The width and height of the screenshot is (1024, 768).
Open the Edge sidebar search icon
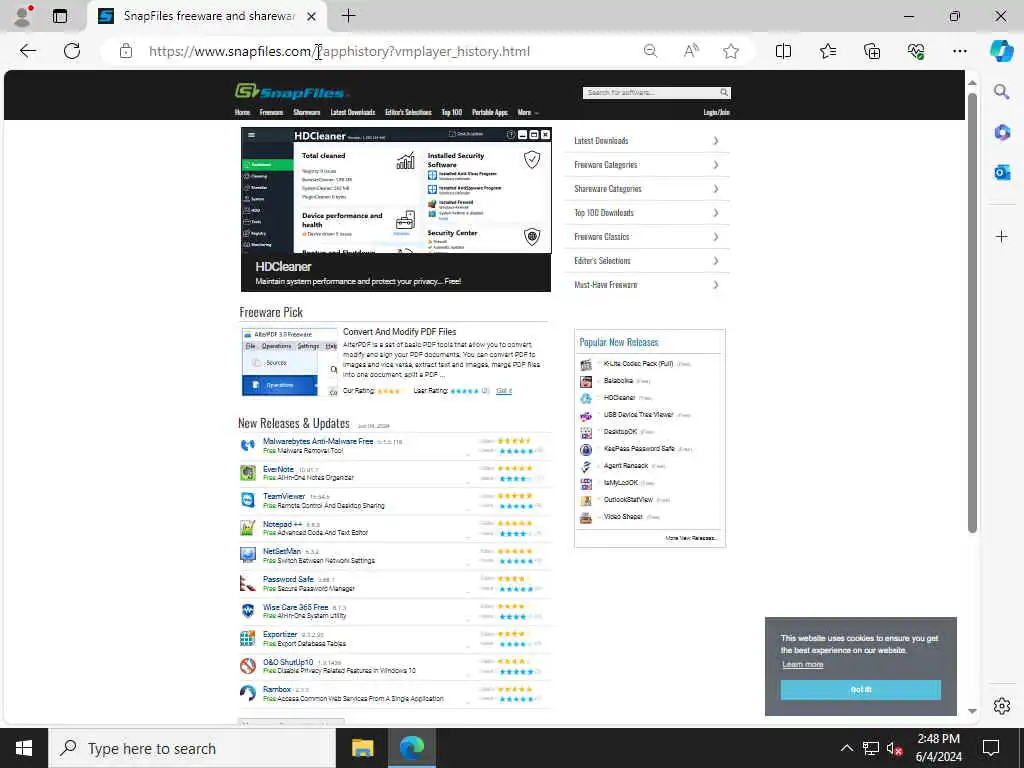(1002, 91)
